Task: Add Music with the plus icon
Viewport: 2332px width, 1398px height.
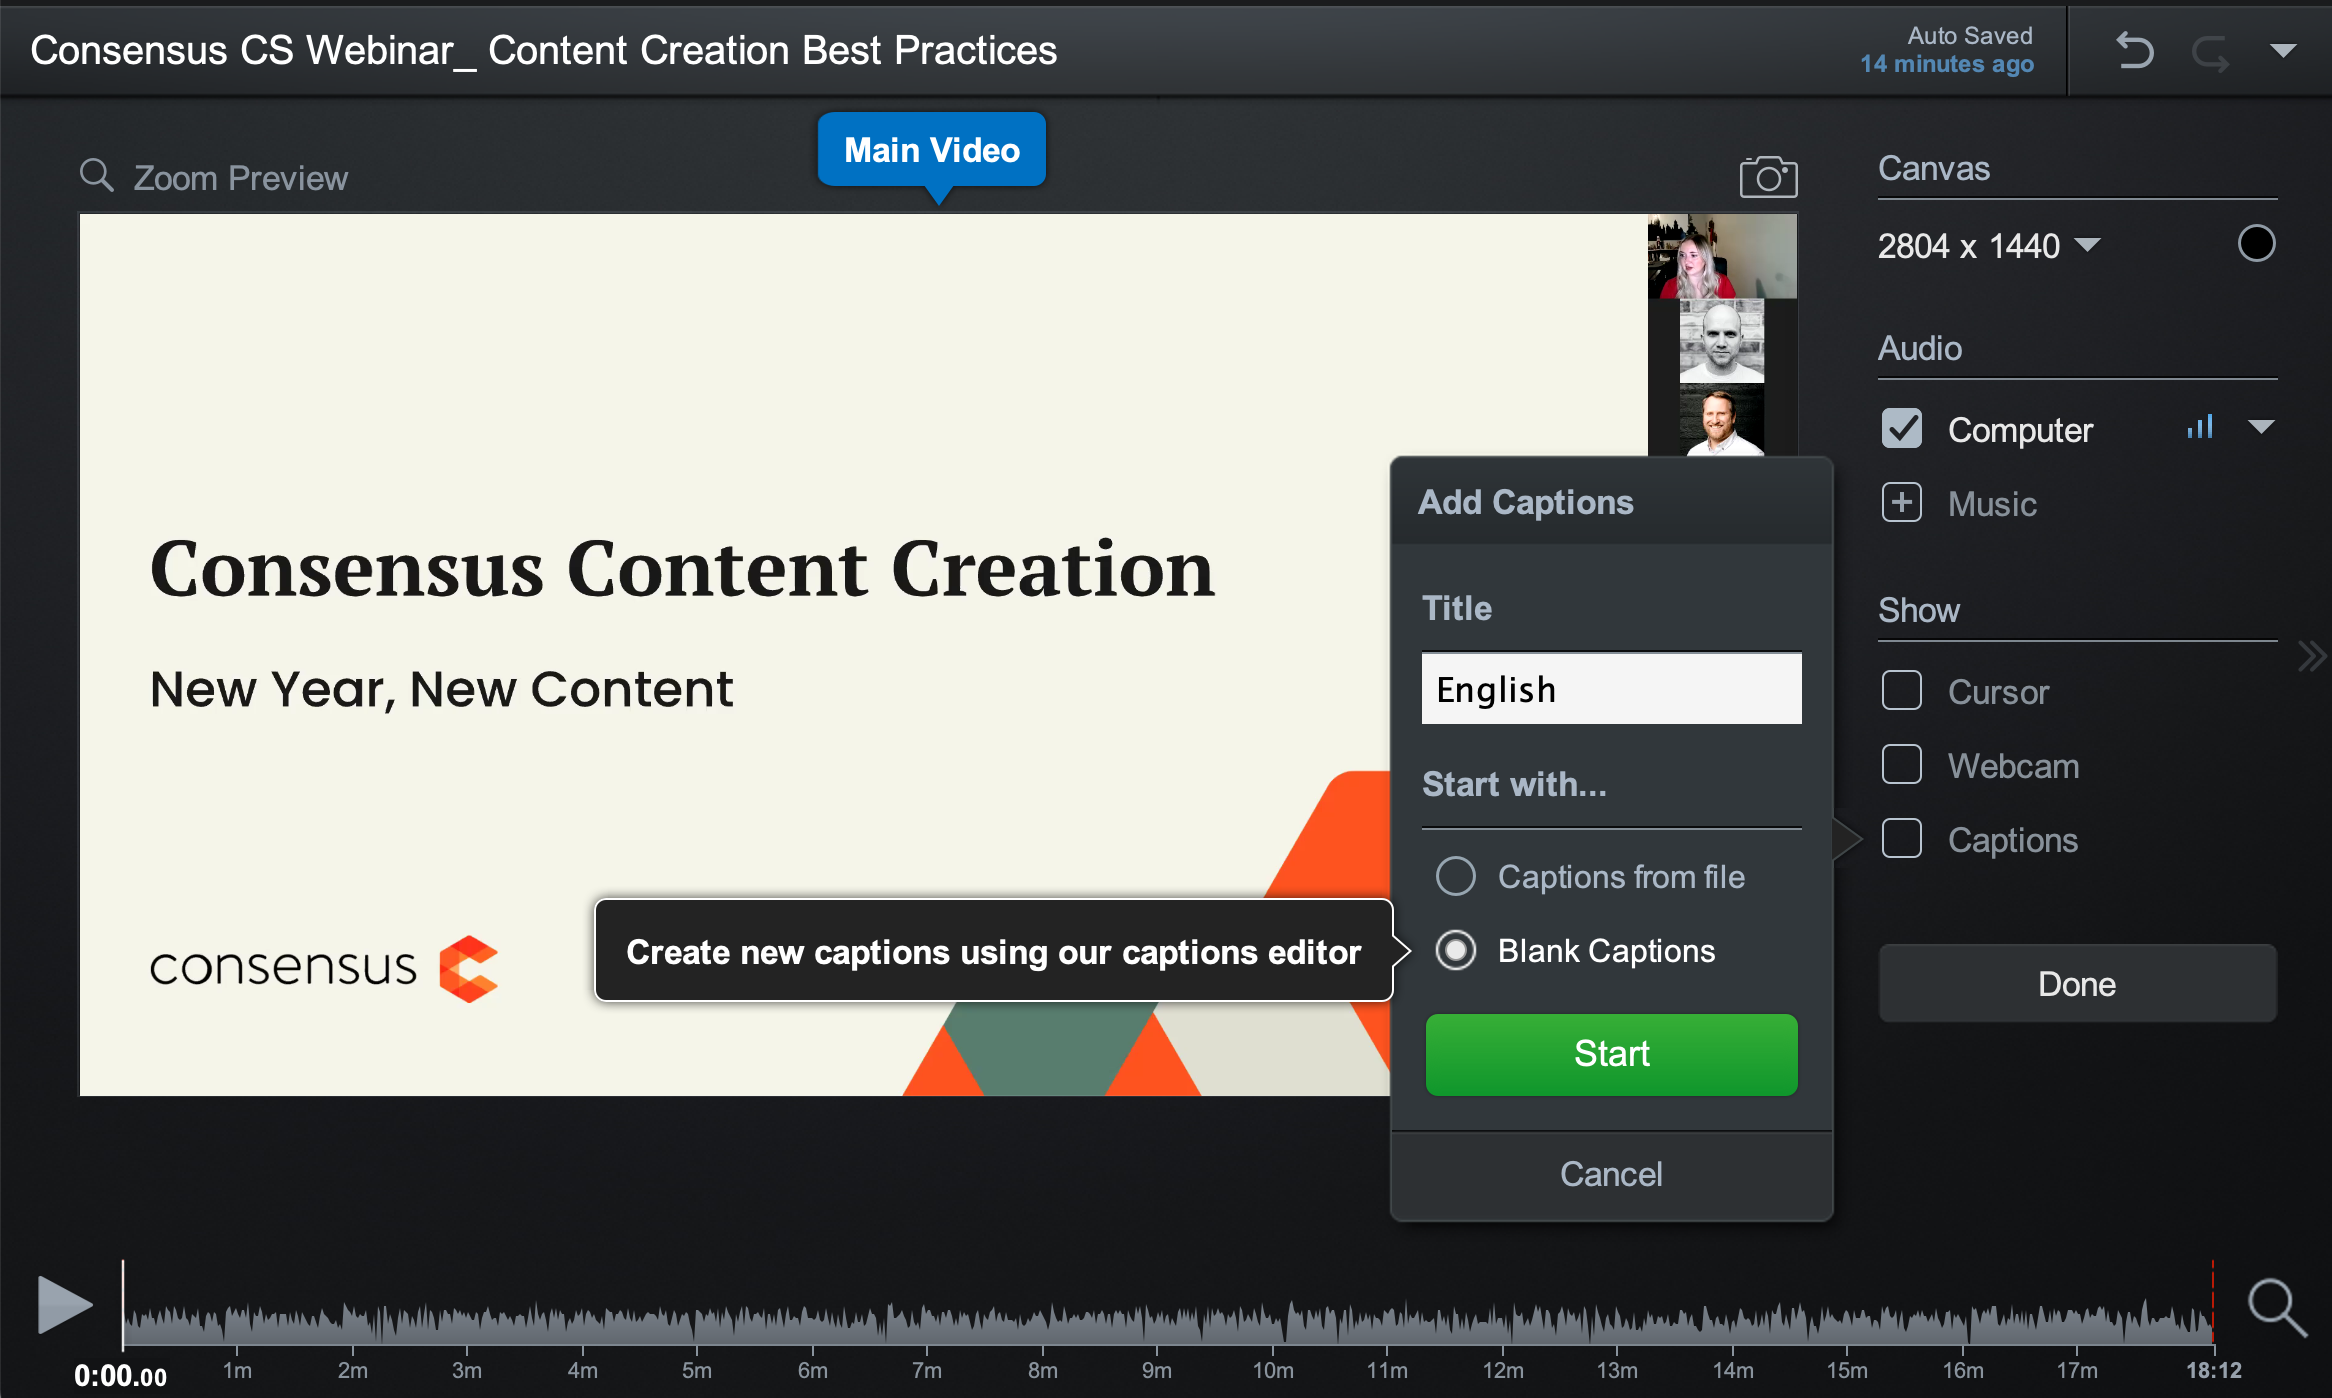Action: pos(1901,502)
